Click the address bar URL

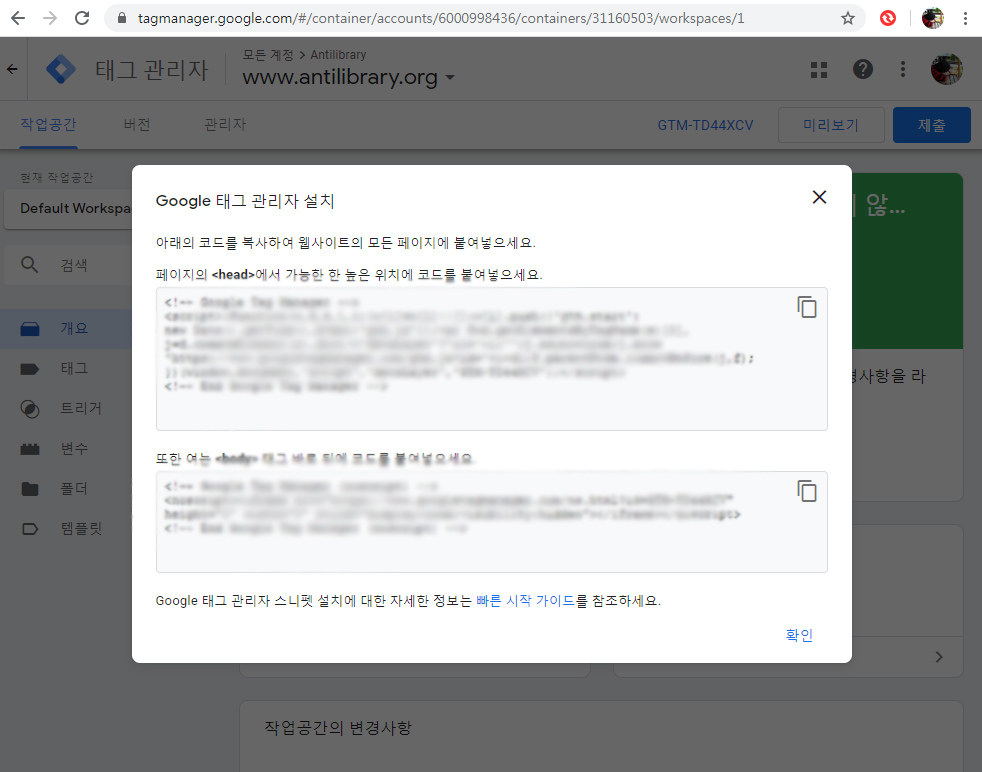(x=441, y=18)
